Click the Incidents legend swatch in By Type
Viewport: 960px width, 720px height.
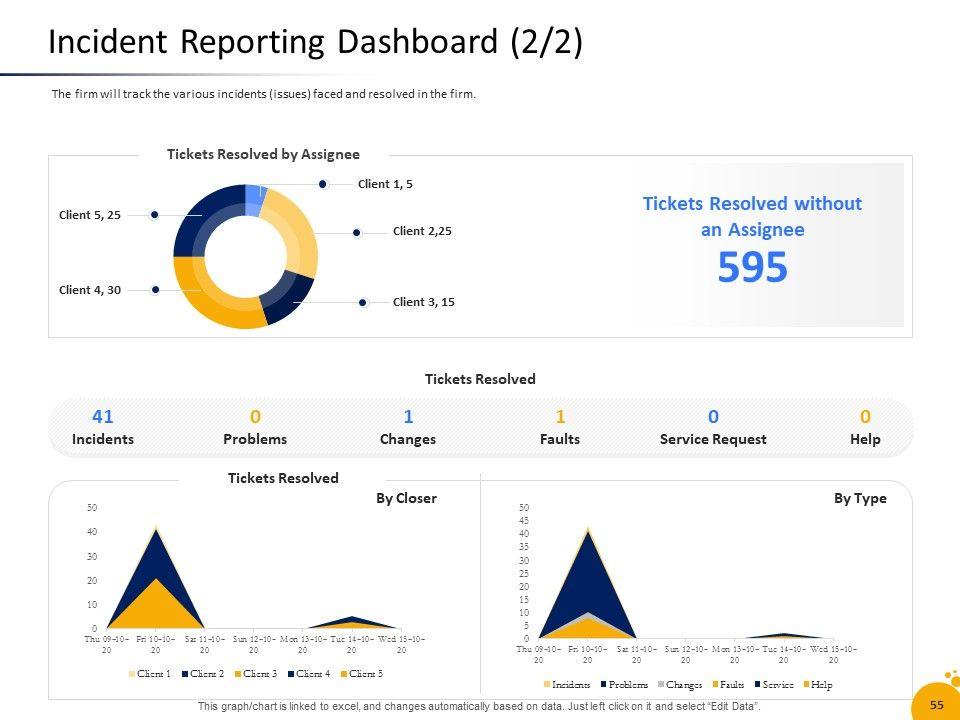tap(548, 685)
